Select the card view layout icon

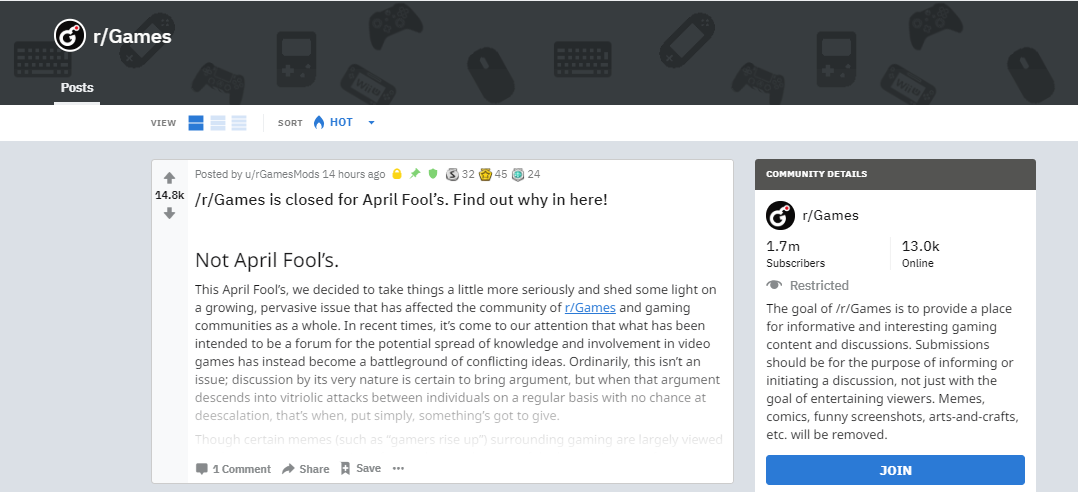tap(196, 123)
